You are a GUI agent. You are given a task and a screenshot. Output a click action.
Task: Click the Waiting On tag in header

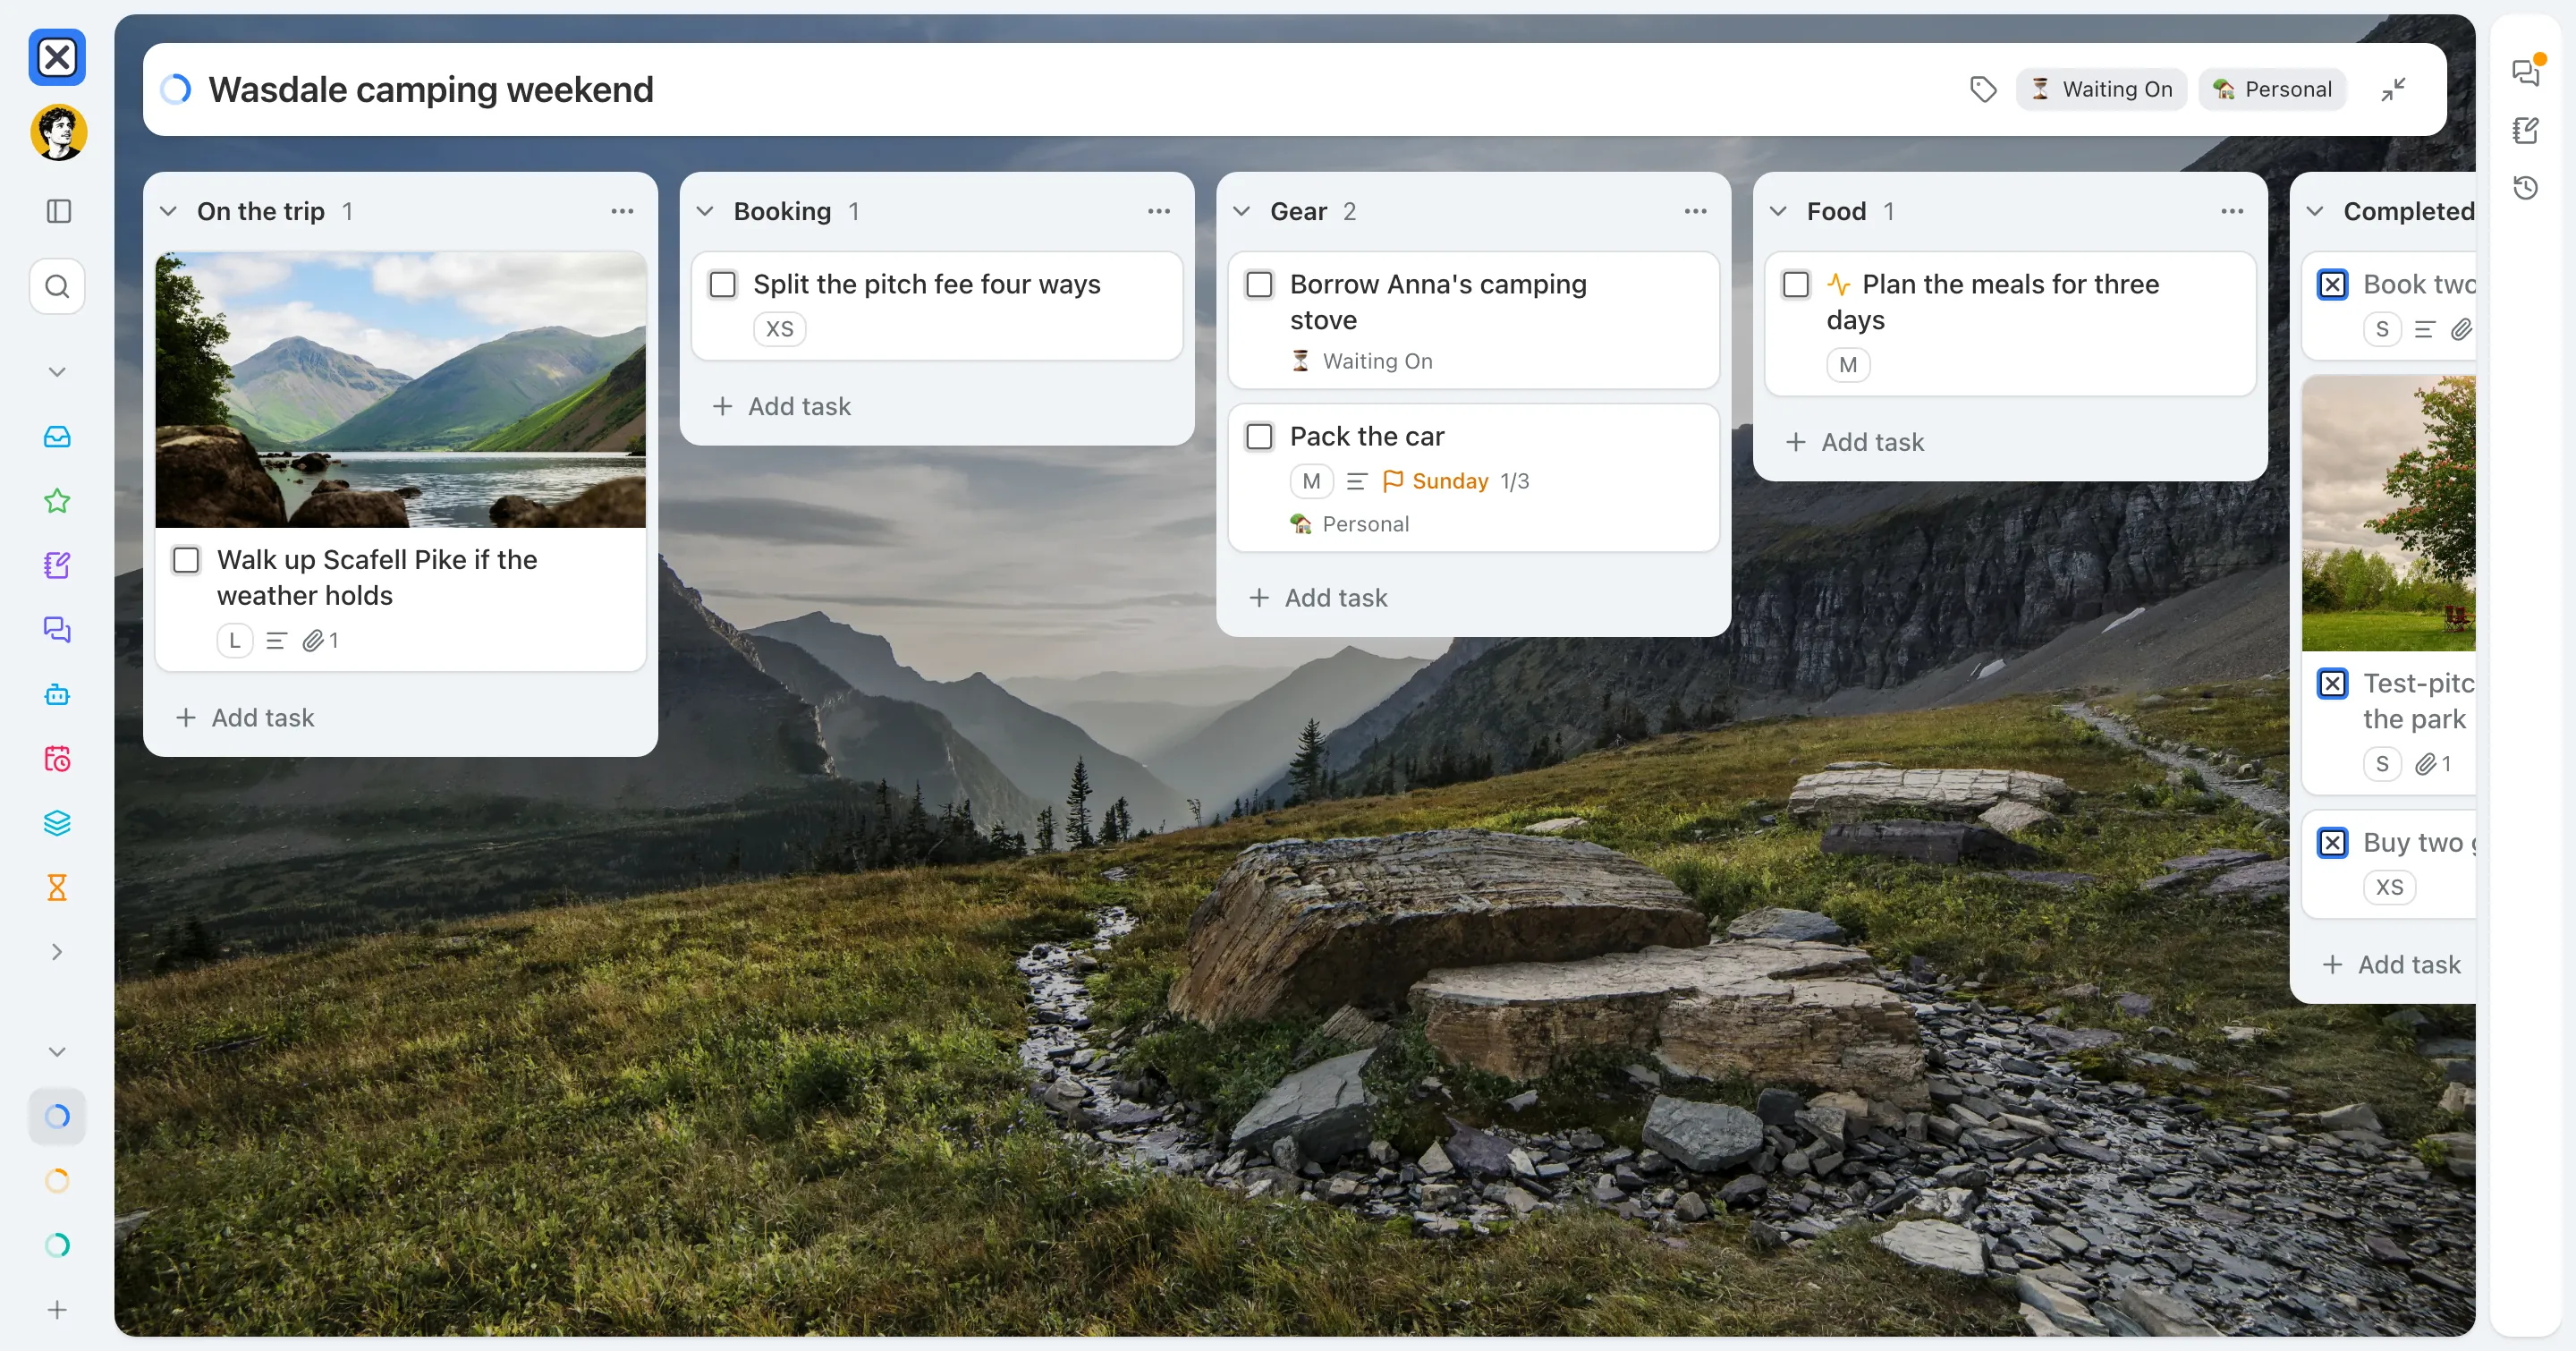[2101, 89]
